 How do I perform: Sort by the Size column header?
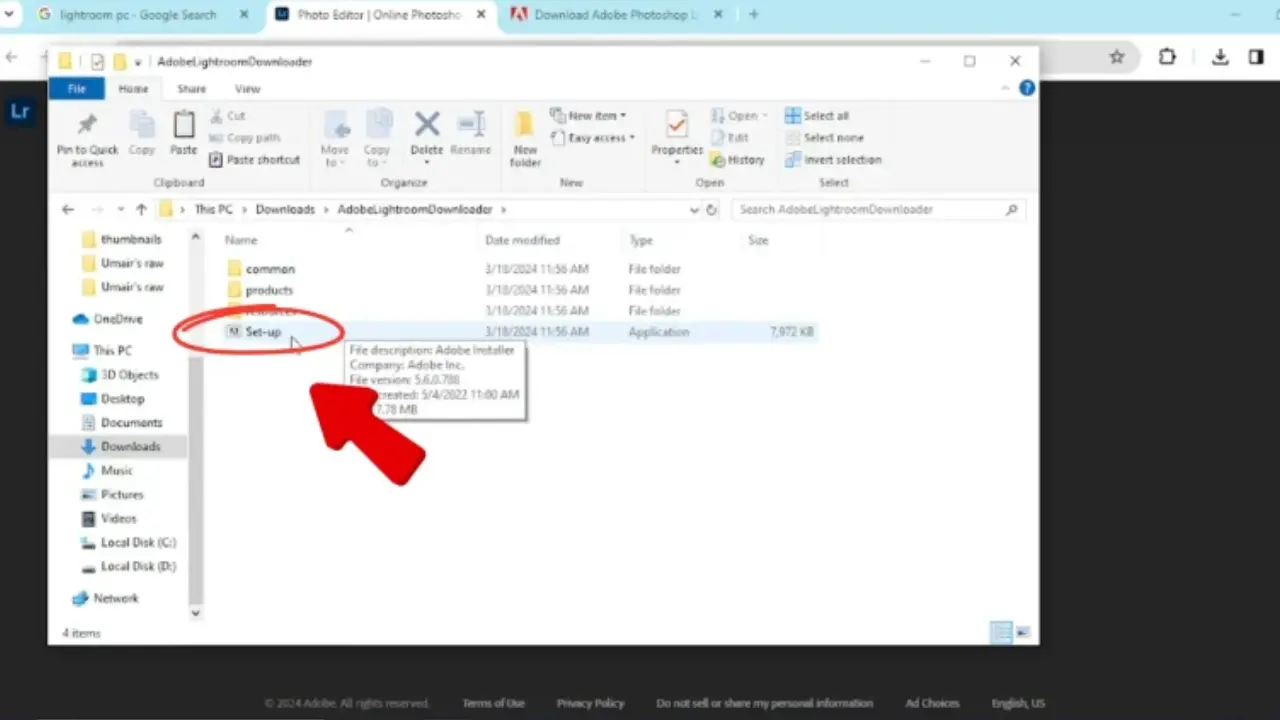click(x=758, y=240)
